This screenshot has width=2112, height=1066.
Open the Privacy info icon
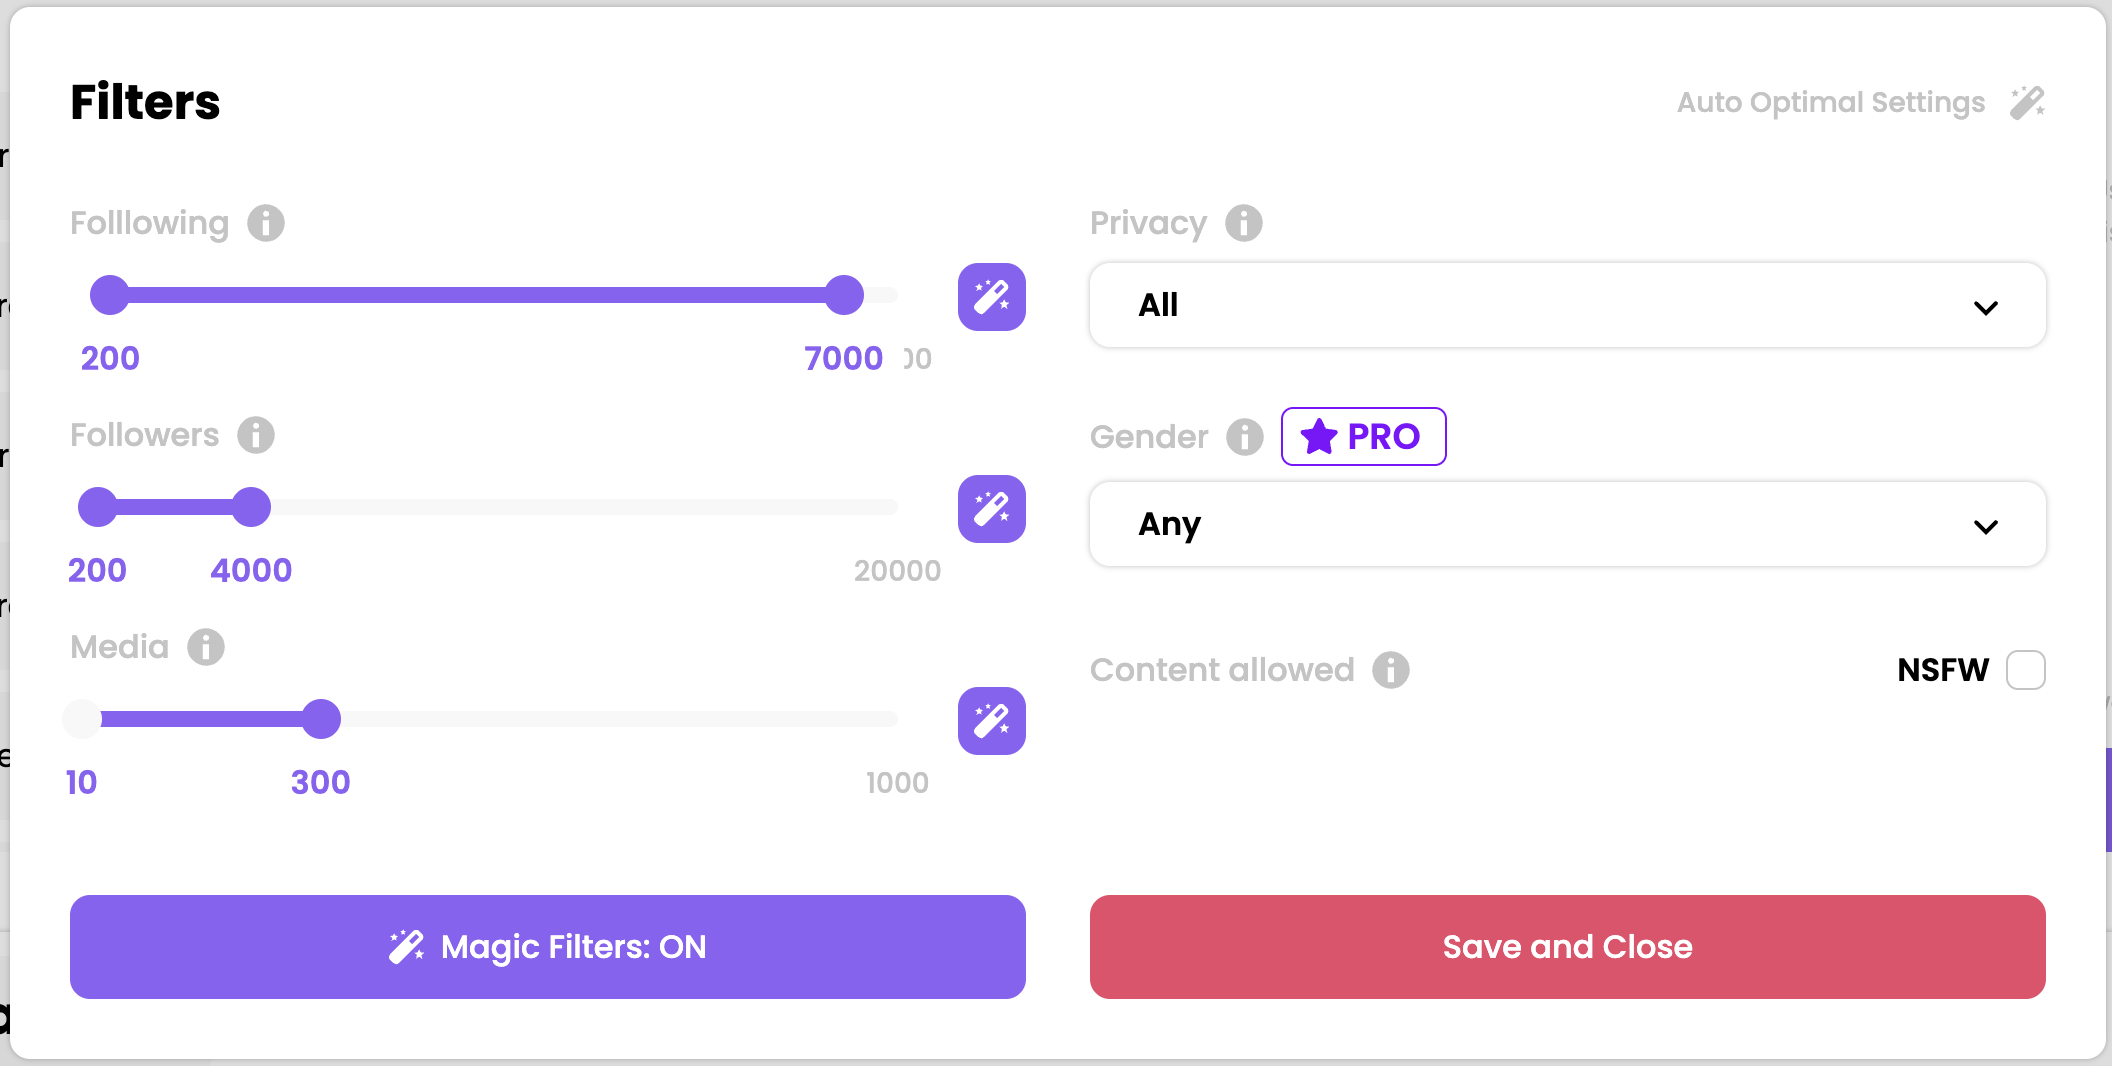pos(1244,223)
